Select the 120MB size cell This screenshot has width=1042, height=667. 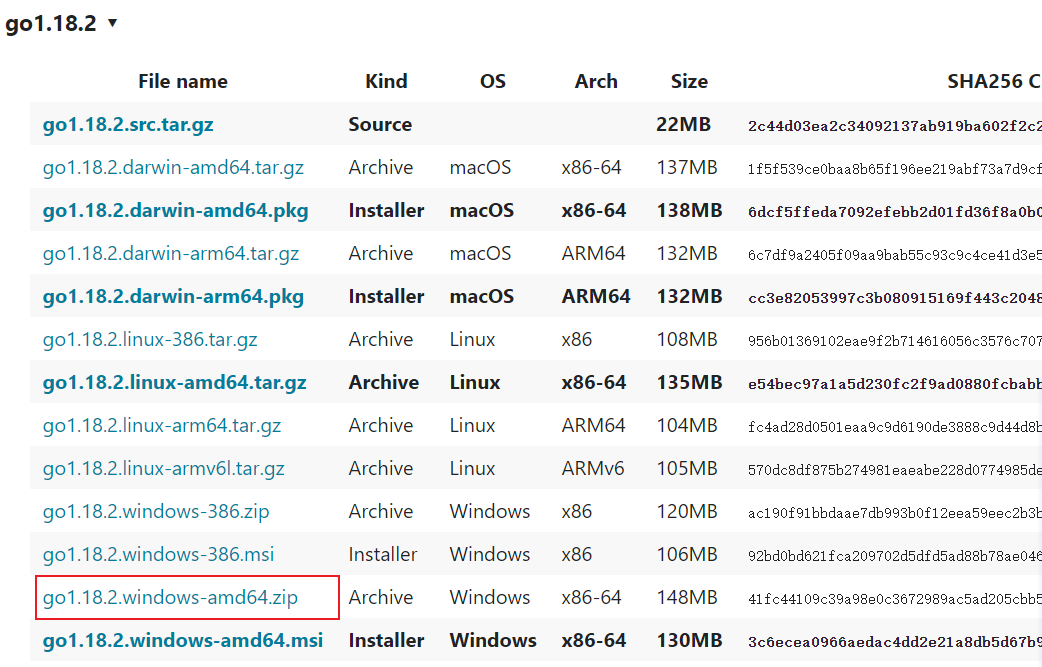click(x=687, y=512)
